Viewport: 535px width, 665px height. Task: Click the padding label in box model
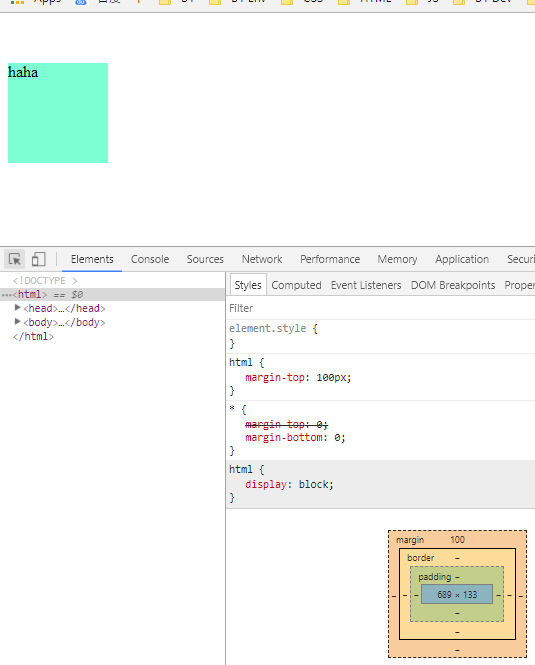coord(434,577)
